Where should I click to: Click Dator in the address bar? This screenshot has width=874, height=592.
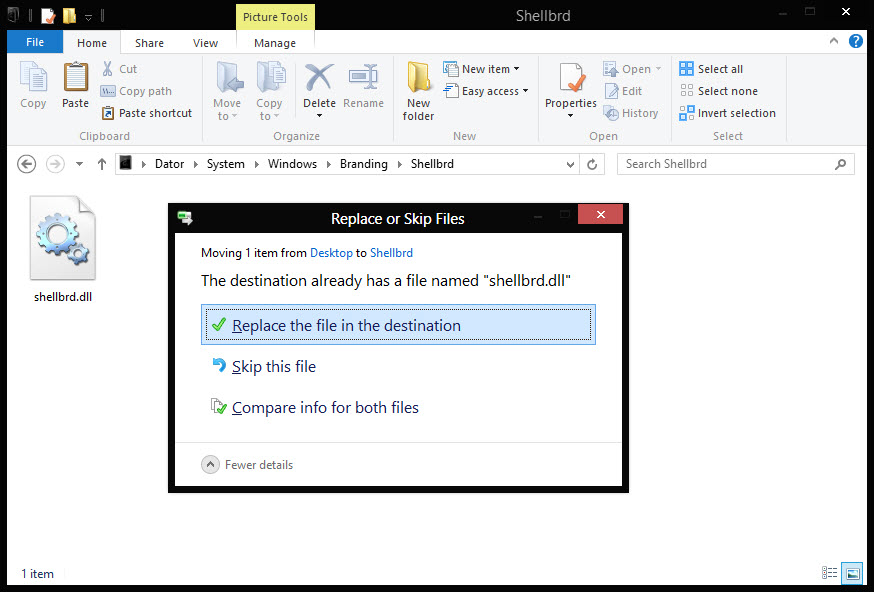click(169, 164)
